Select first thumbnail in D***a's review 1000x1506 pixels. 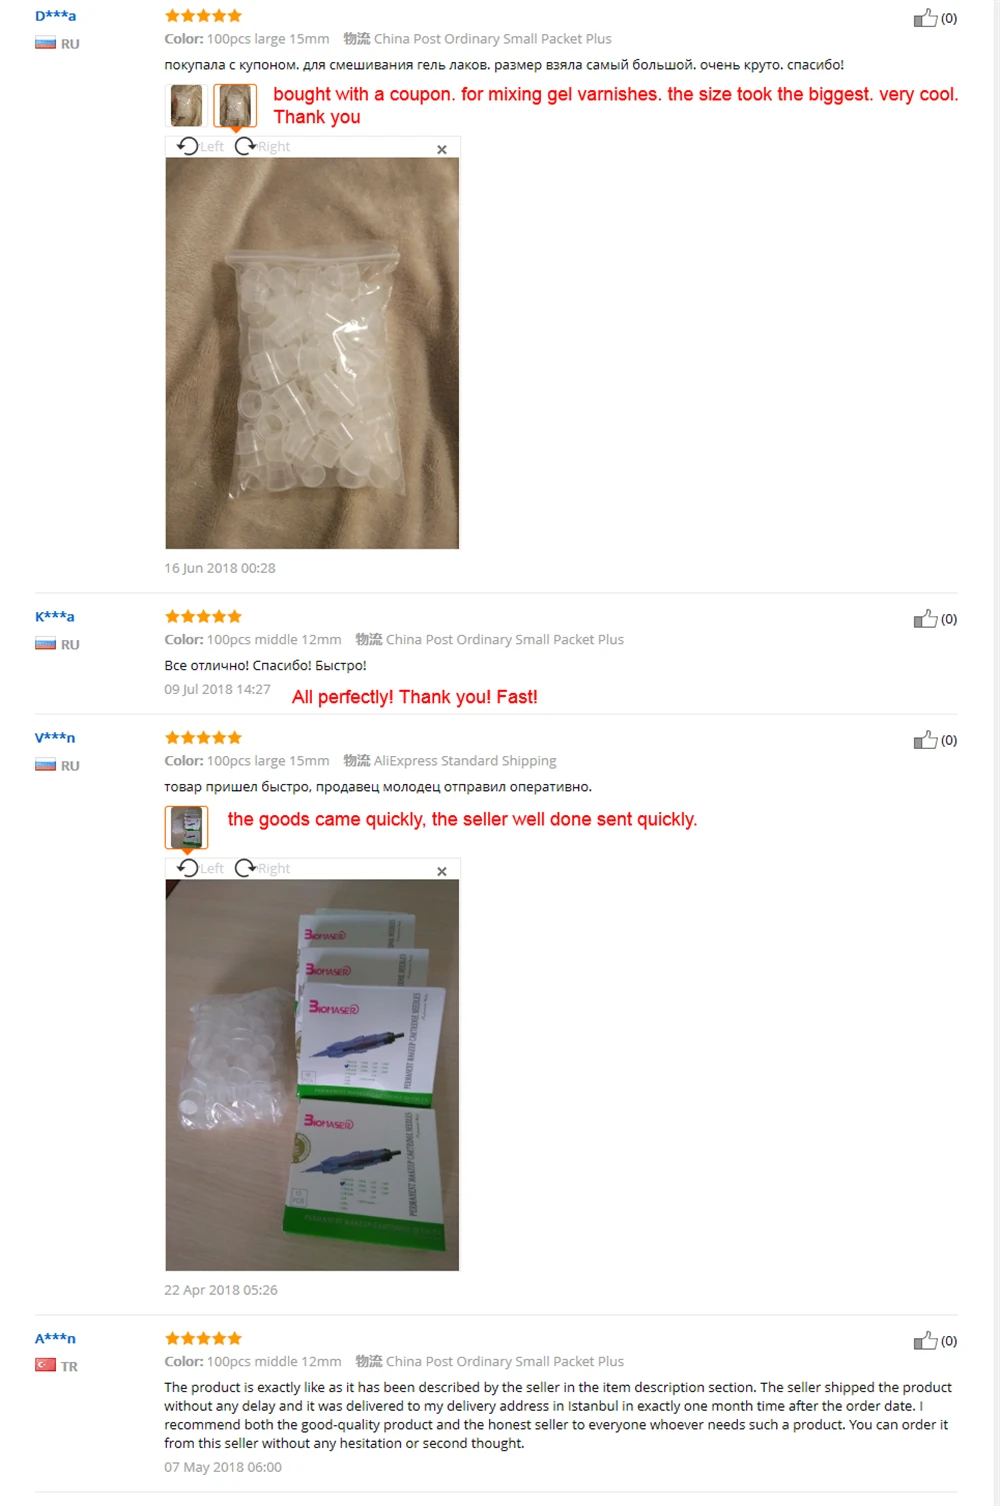click(x=186, y=105)
